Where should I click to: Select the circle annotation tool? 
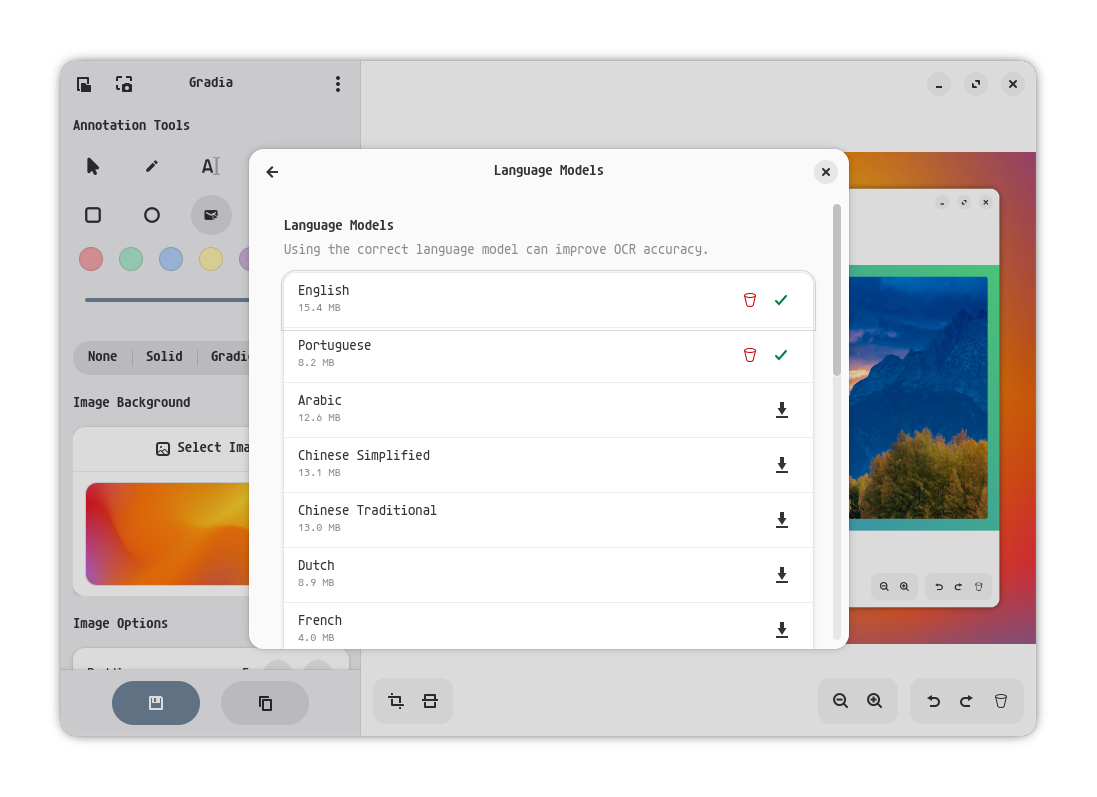(151, 214)
